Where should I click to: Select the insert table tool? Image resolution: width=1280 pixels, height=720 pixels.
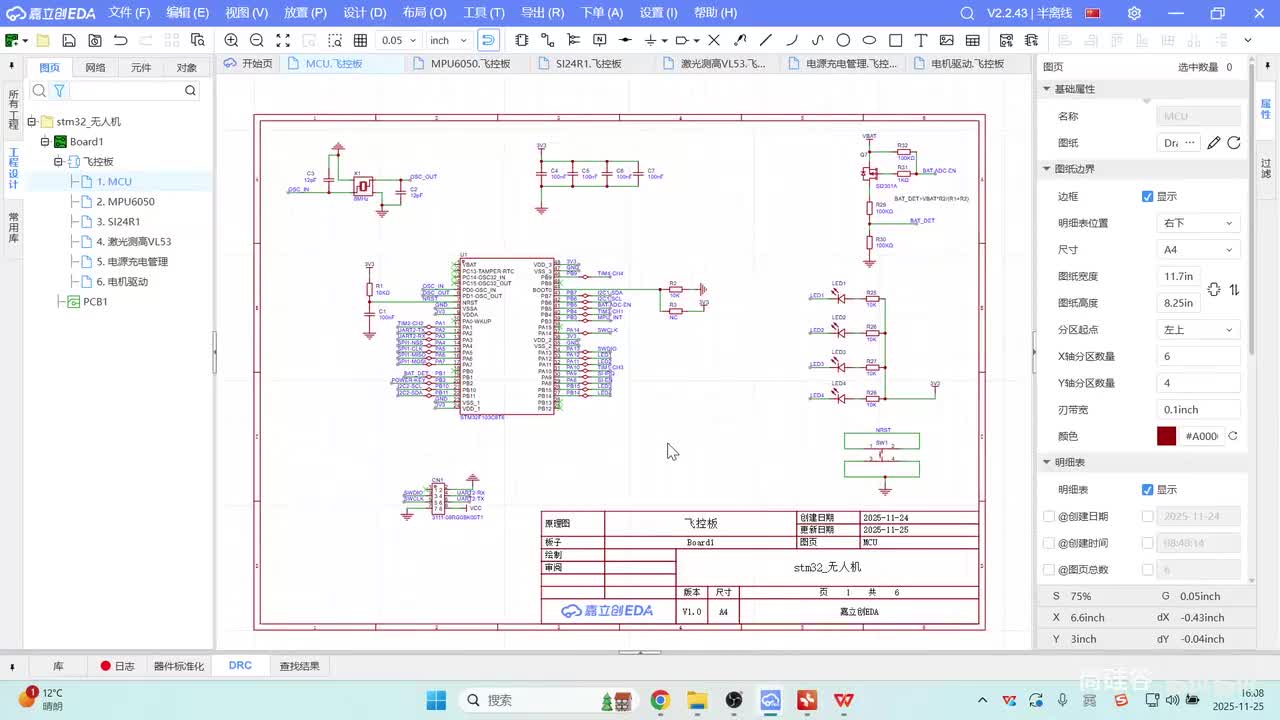click(973, 41)
